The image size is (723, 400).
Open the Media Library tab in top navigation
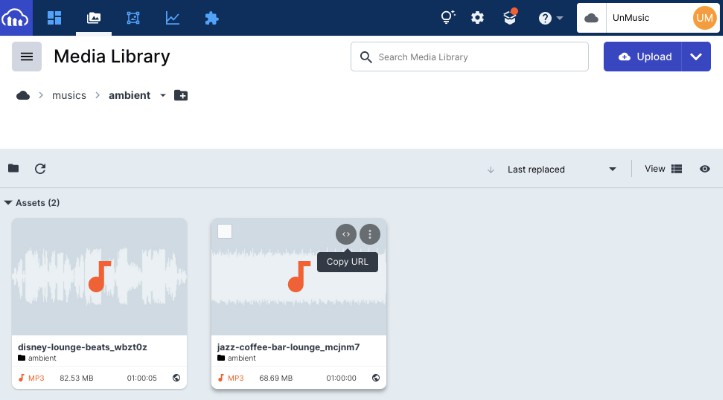point(94,18)
